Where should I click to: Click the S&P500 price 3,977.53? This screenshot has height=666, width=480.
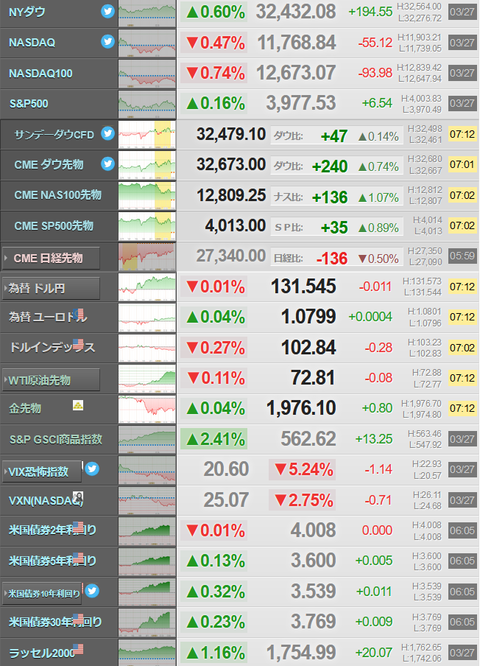tap(301, 103)
